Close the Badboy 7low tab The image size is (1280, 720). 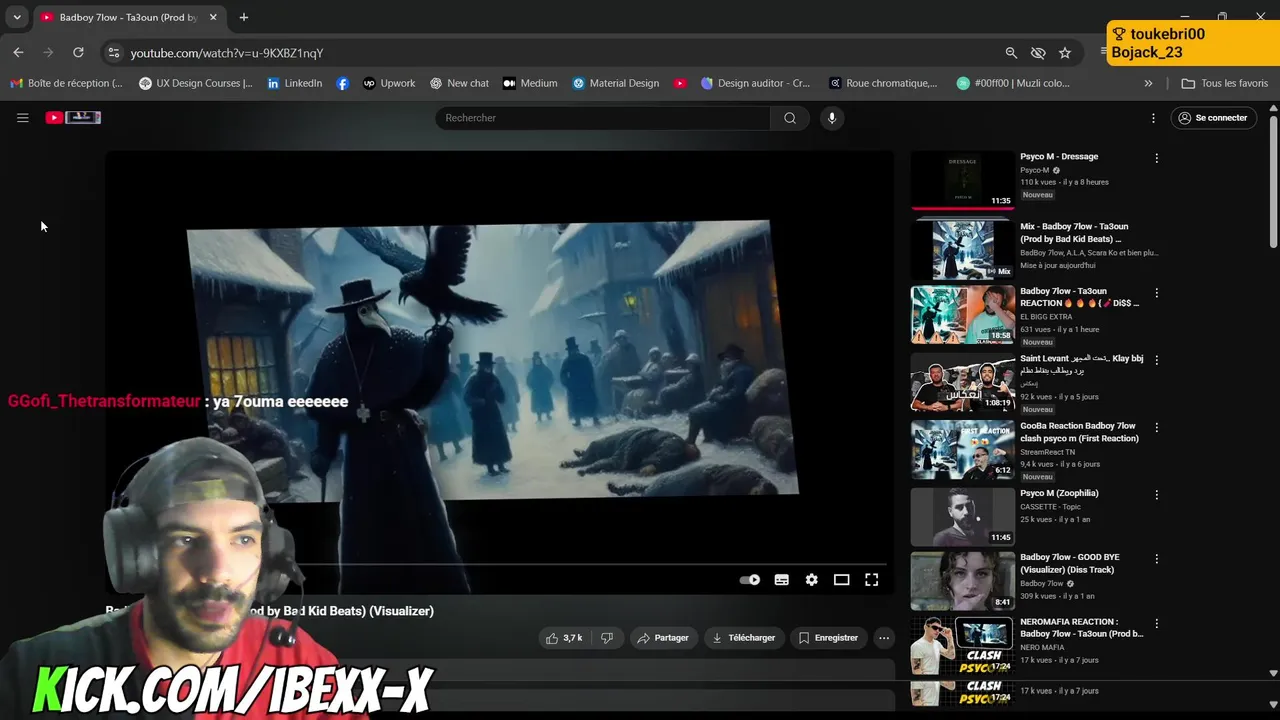coord(213,17)
